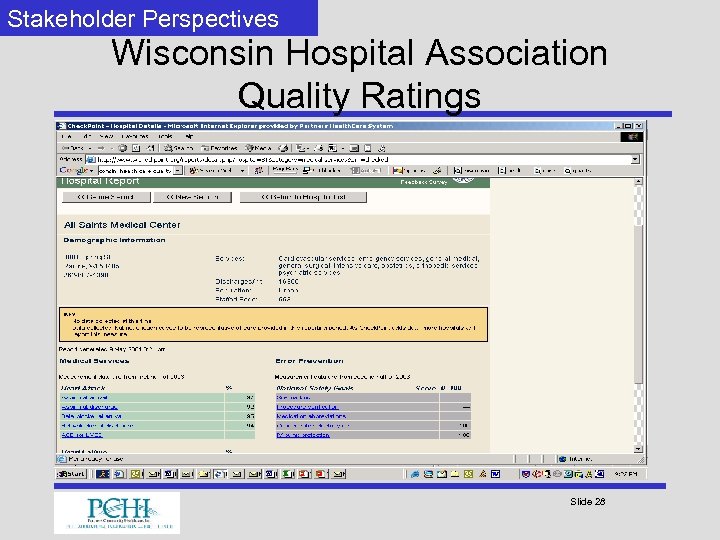Open the Media toolbar button
This screenshot has height=540, width=720.
point(259,148)
